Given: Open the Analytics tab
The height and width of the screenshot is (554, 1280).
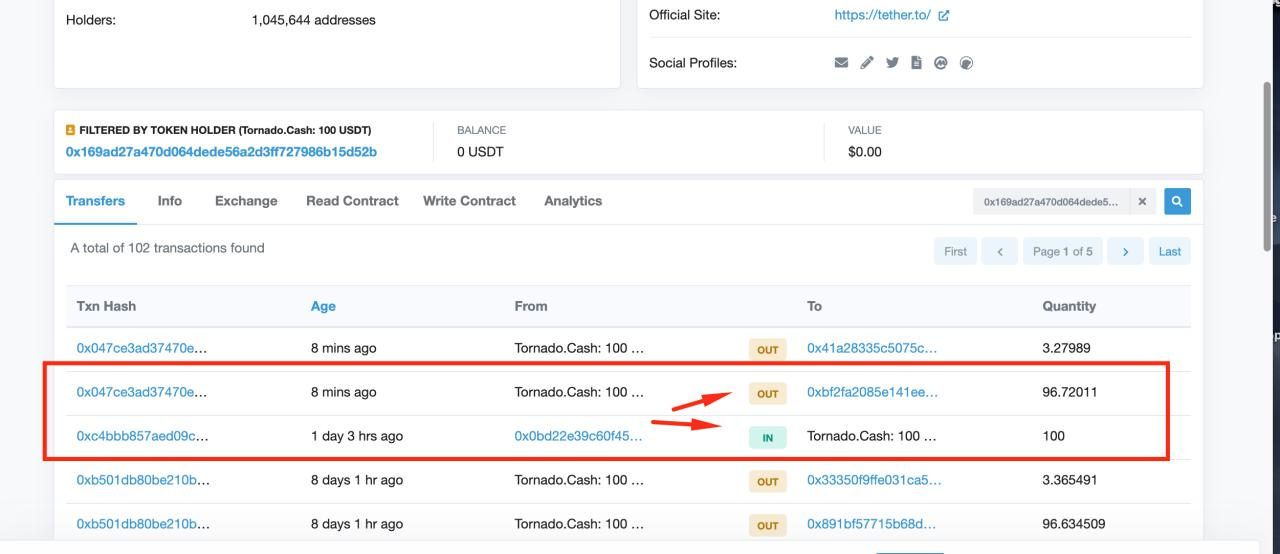Looking at the screenshot, I should click(x=573, y=201).
